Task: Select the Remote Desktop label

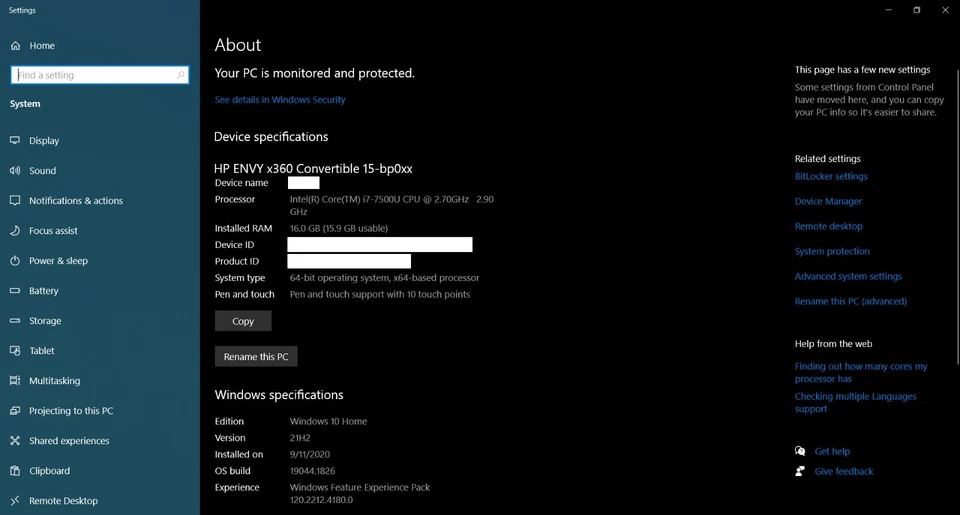Action: point(63,500)
